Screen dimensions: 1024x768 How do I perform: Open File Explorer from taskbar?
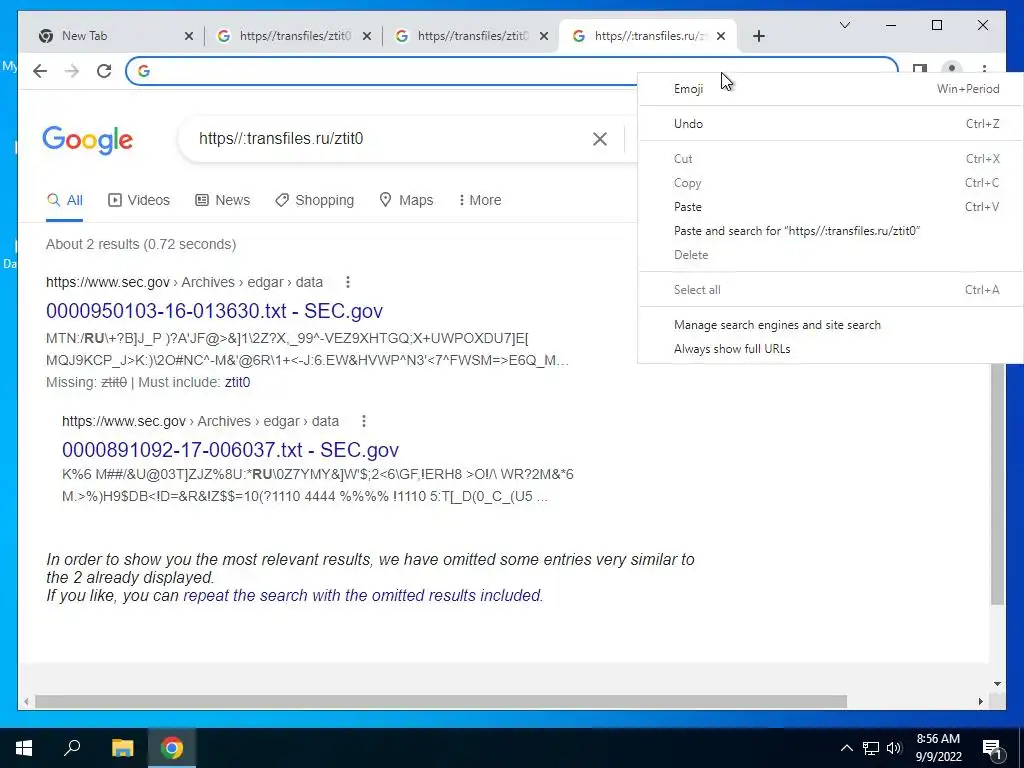pos(122,748)
